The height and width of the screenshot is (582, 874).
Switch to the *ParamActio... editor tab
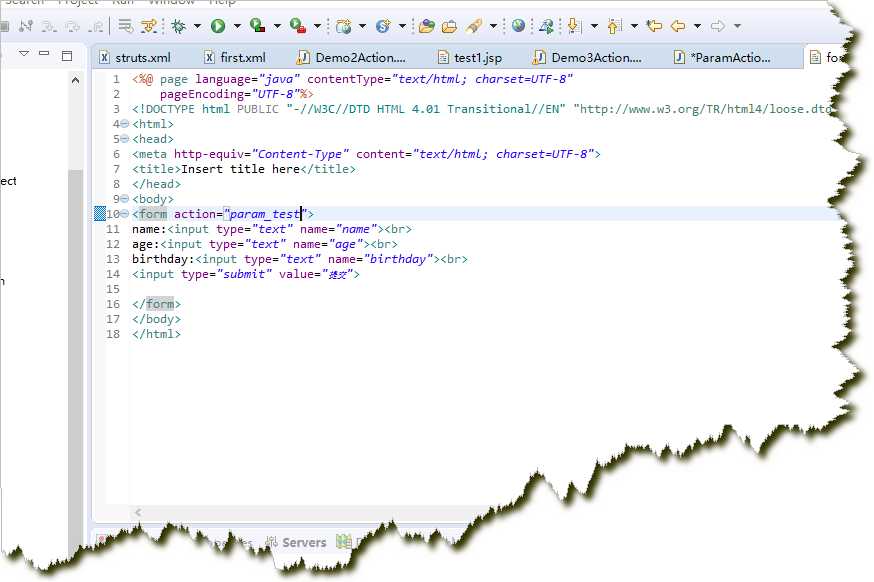pos(722,57)
